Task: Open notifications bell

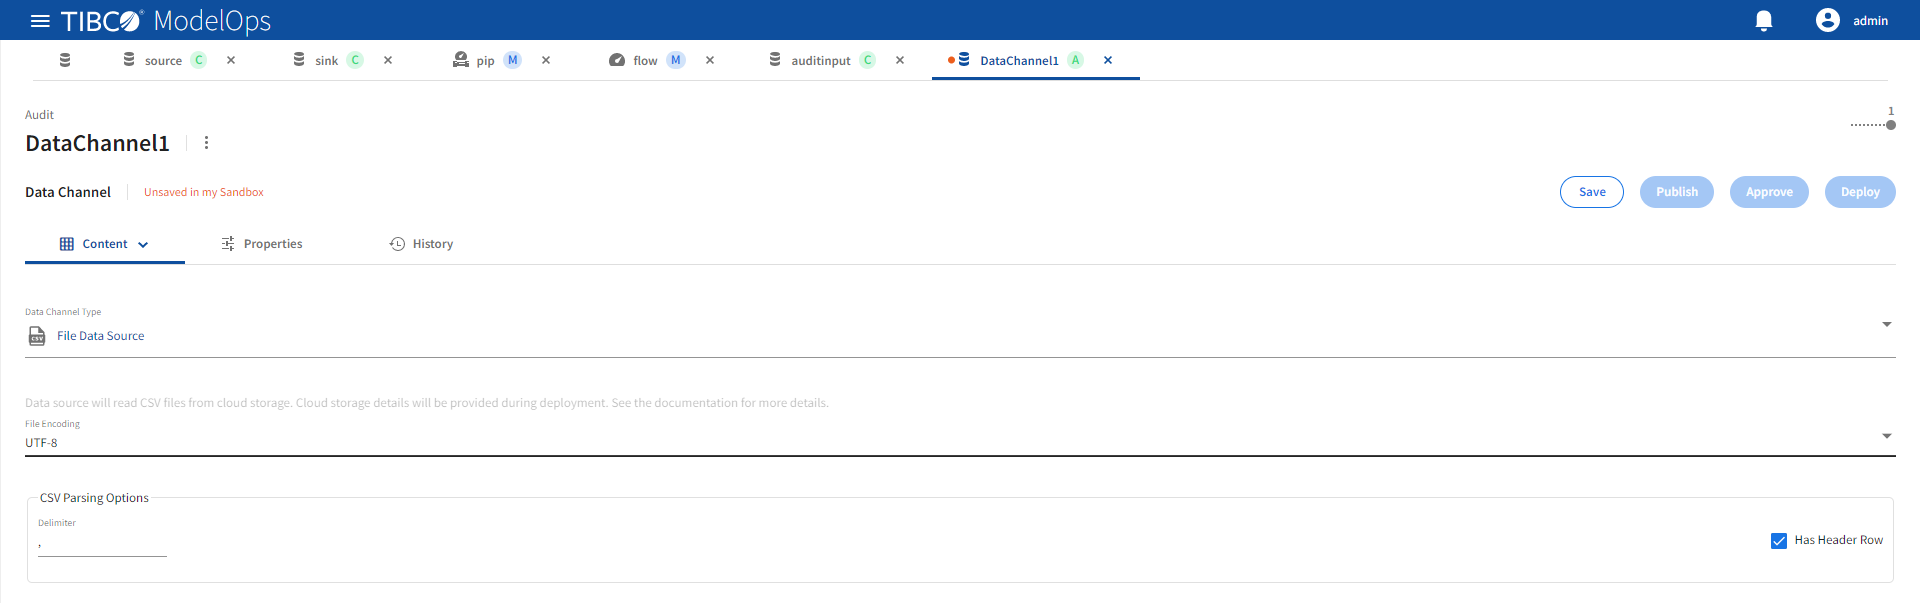Action: click(x=1764, y=21)
